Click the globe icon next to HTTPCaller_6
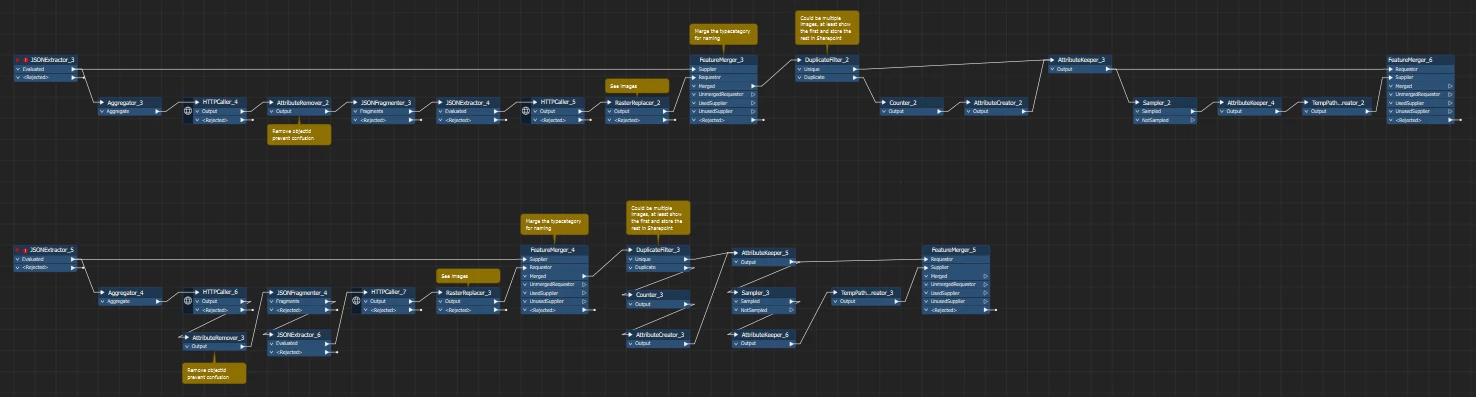The image size is (1476, 397). click(x=187, y=301)
